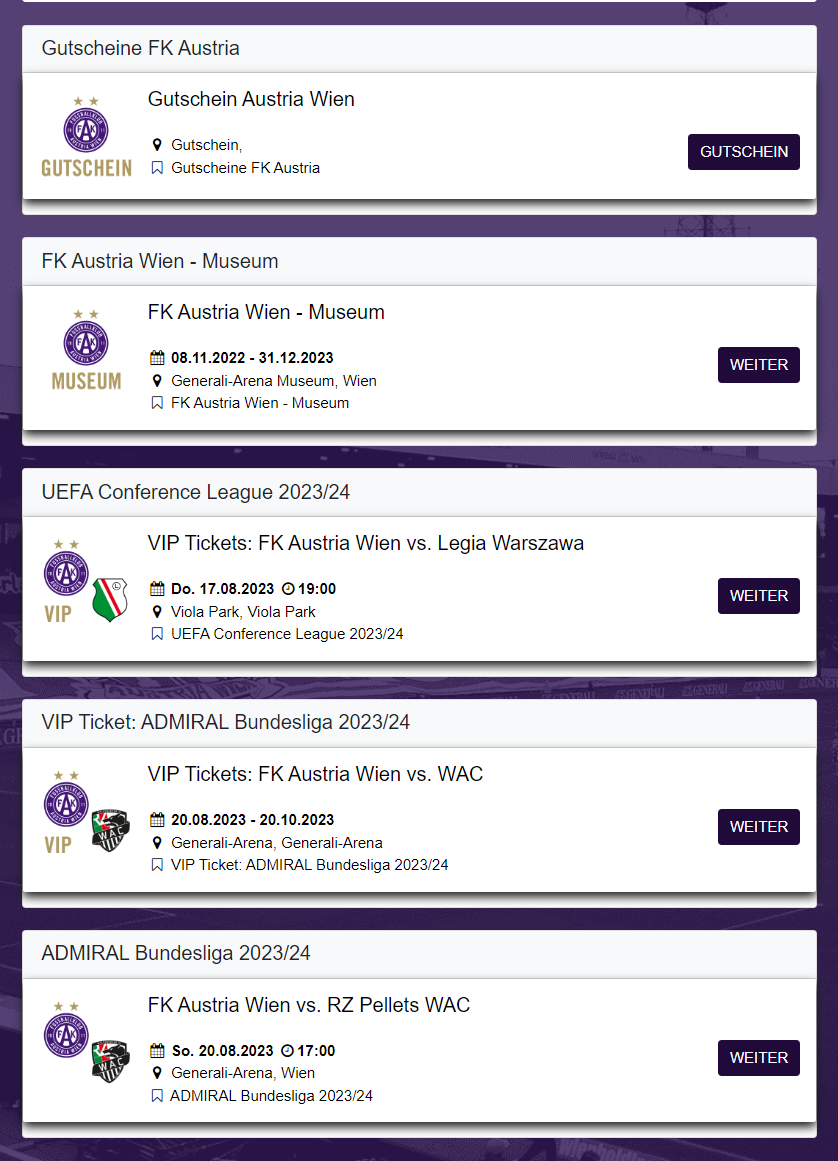Click the UEFA Conference League 2023/24 section header

coord(419,492)
